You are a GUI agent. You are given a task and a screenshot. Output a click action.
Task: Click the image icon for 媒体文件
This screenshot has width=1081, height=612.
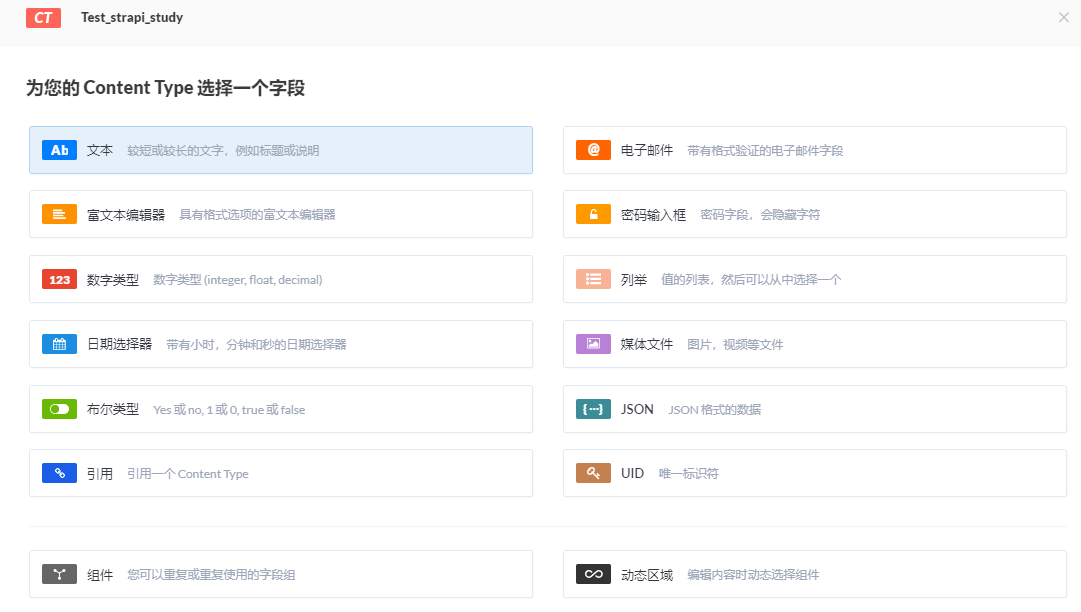[x=593, y=343]
